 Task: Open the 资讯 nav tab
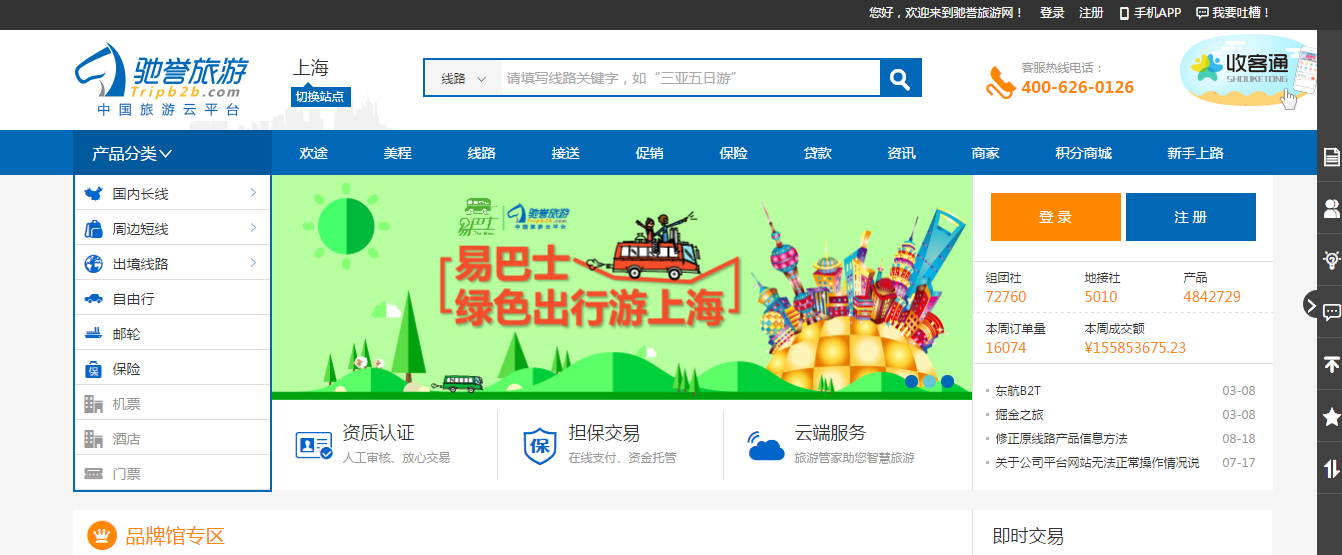902,153
